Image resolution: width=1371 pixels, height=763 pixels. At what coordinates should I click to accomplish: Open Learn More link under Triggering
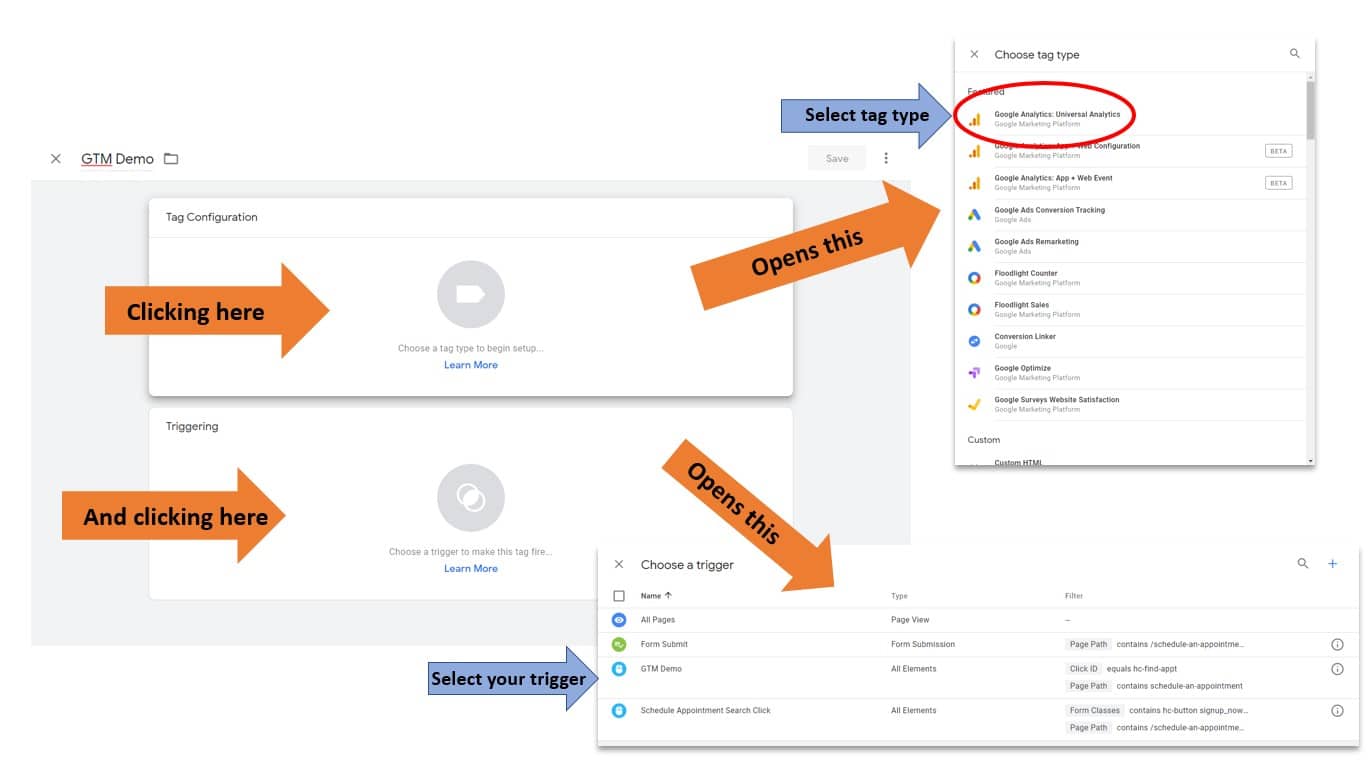point(471,569)
